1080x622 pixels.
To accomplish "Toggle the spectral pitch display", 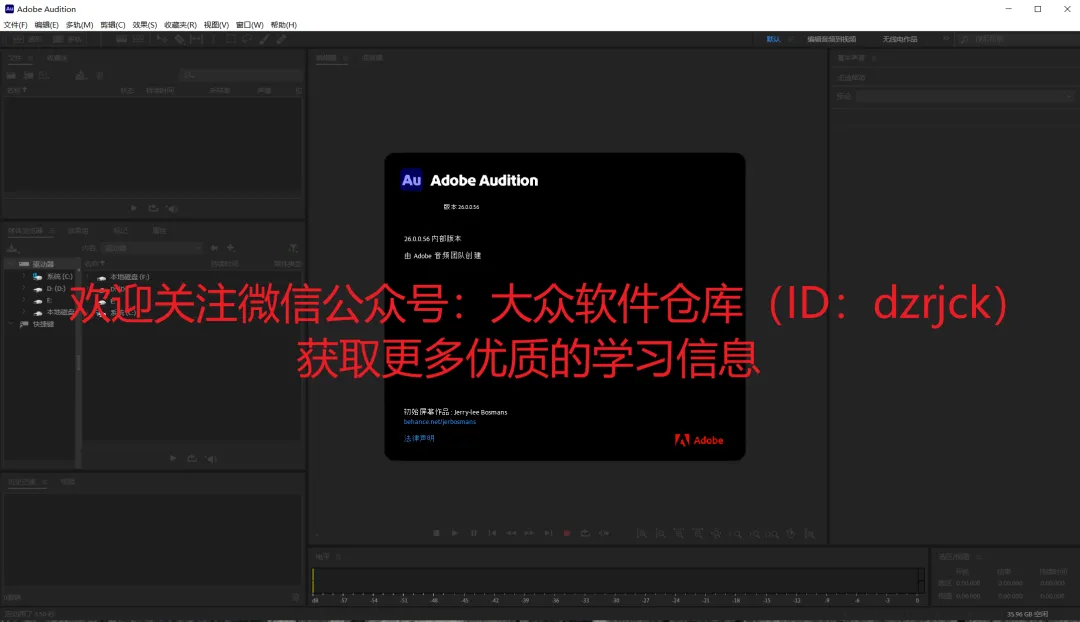I will pyautogui.click(x=138, y=39).
